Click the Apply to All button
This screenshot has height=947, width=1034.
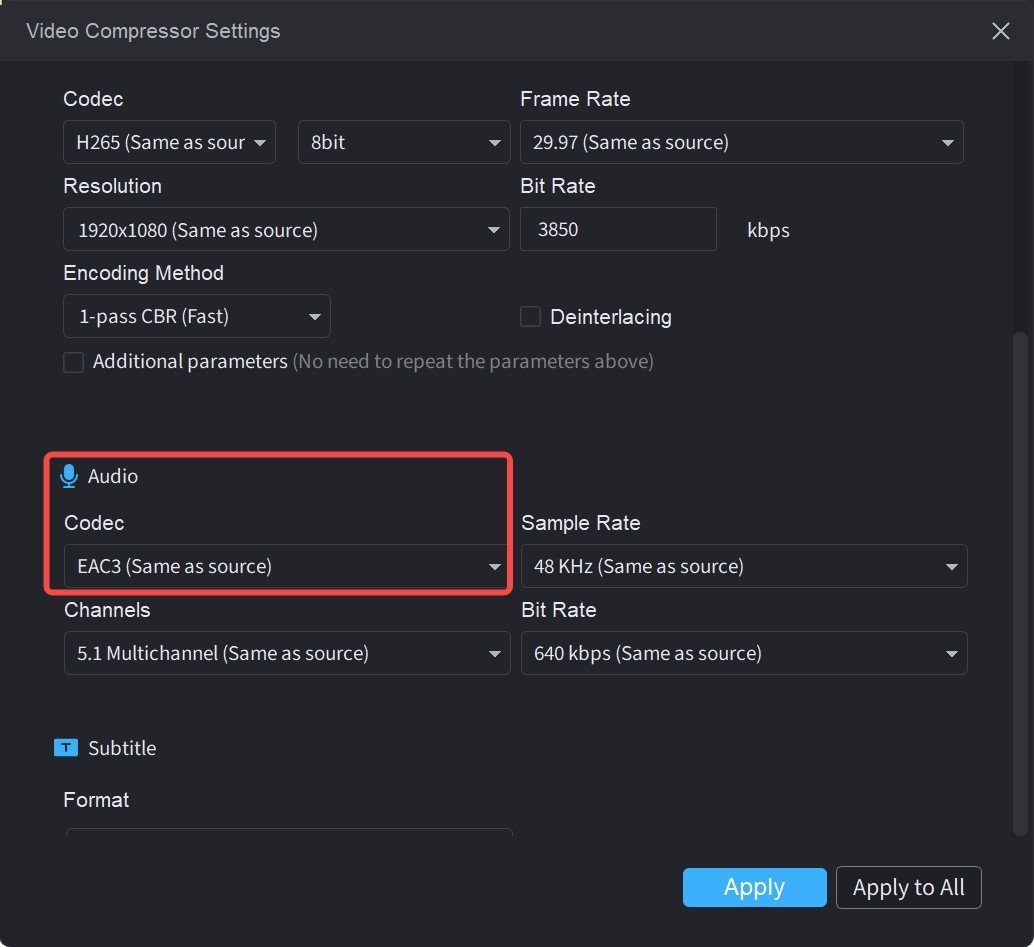pyautogui.click(x=908, y=887)
